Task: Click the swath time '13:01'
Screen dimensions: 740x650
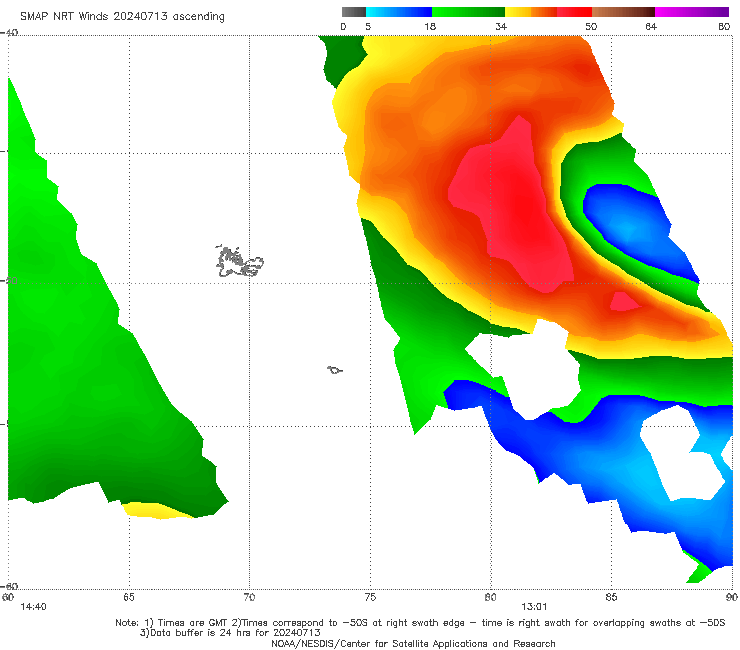Action: 534,607
